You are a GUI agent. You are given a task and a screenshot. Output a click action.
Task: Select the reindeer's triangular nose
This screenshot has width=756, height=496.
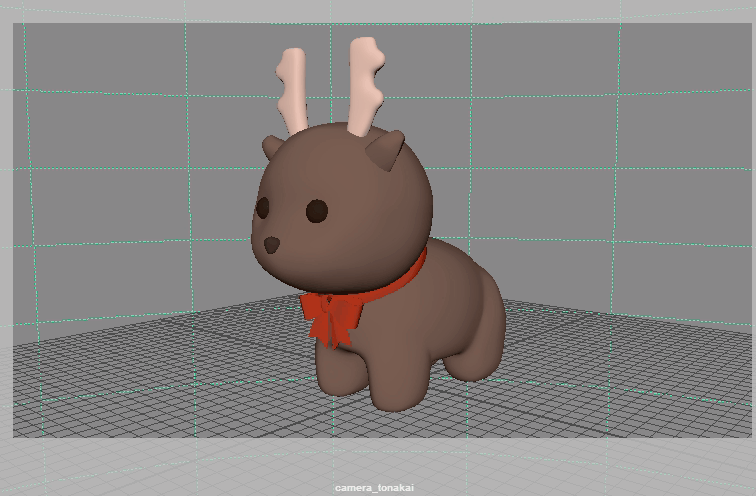coord(272,244)
